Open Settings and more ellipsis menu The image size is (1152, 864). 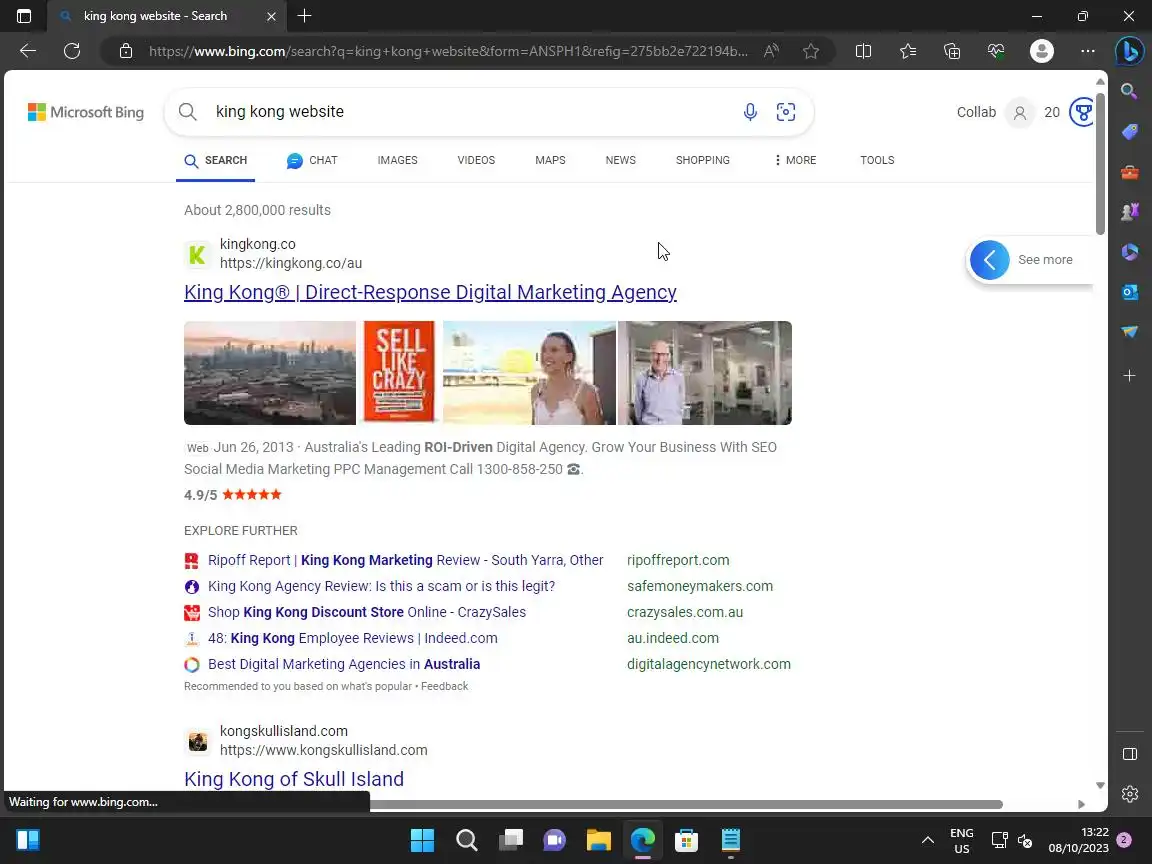[x=1088, y=51]
